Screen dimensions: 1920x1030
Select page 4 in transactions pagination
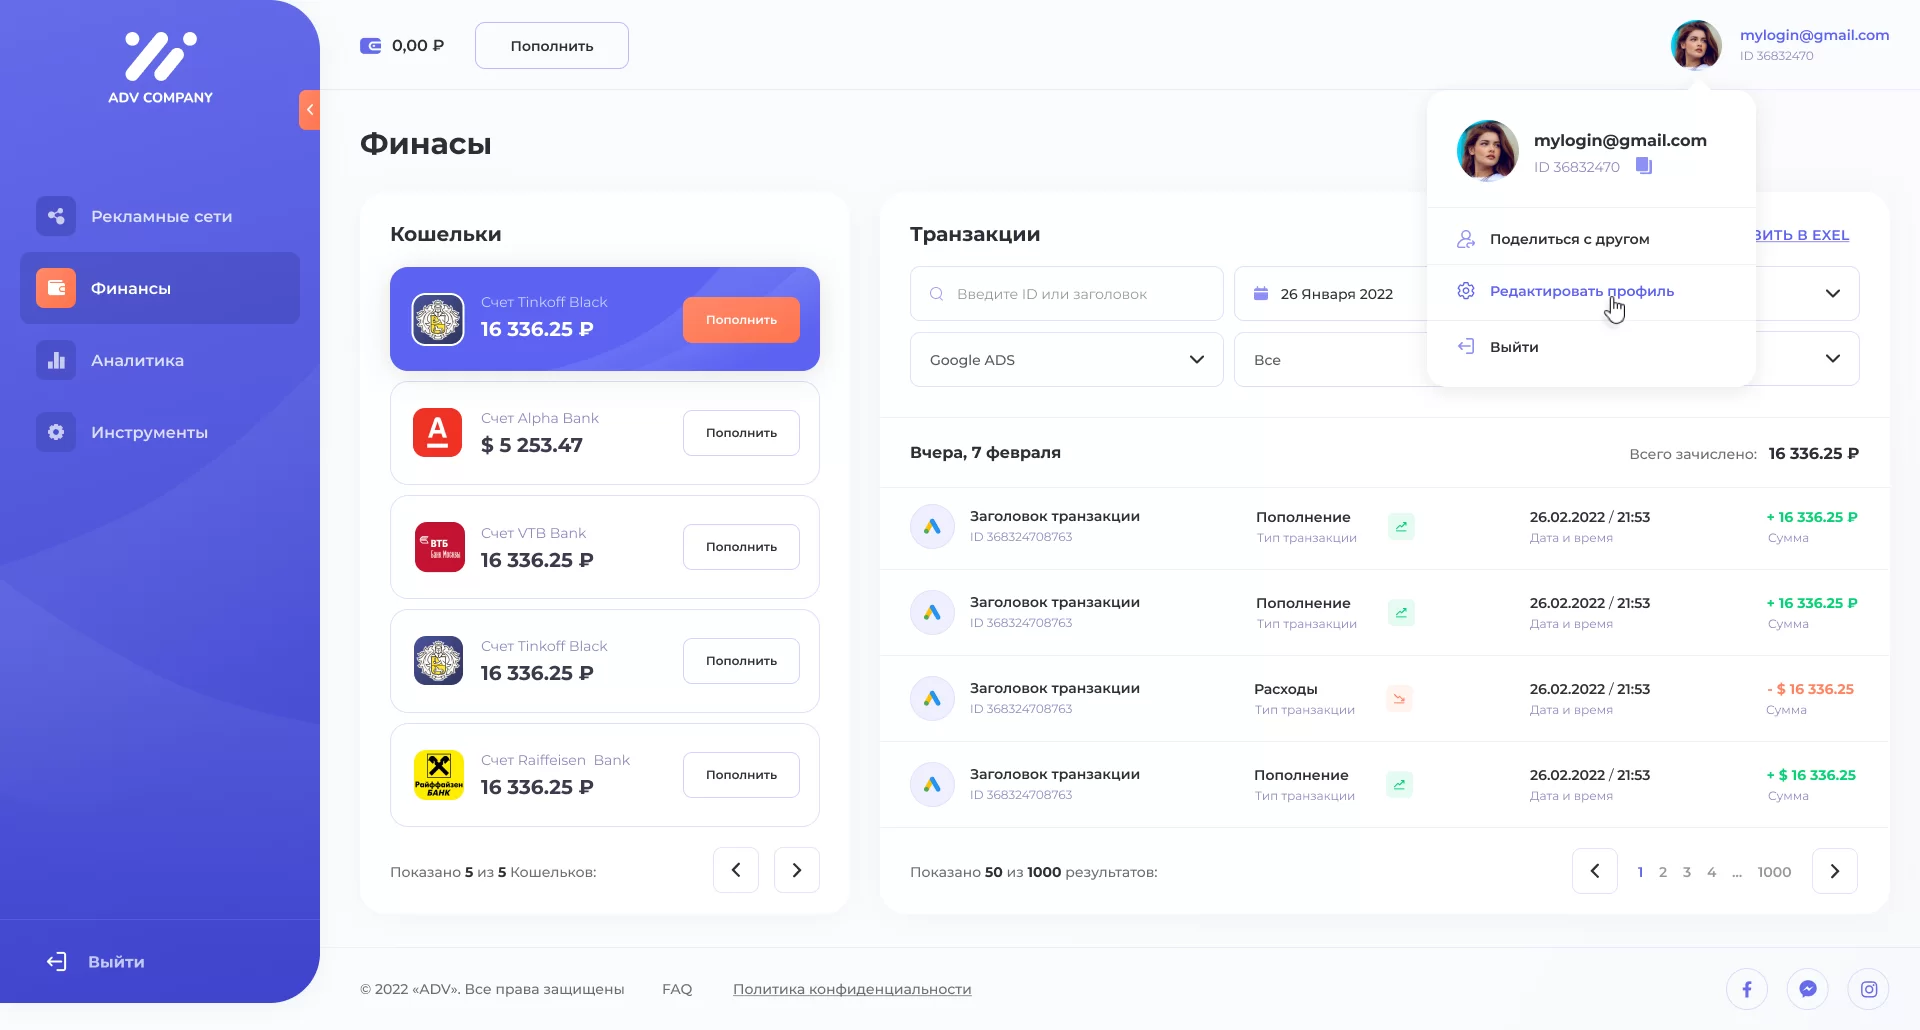(x=1712, y=872)
